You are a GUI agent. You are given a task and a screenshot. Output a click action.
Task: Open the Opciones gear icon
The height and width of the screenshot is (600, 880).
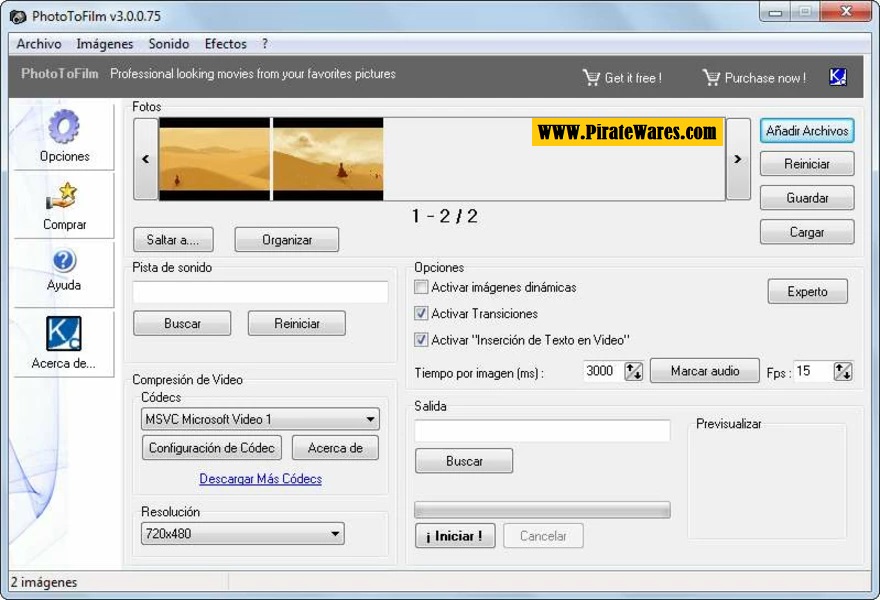pos(64,128)
